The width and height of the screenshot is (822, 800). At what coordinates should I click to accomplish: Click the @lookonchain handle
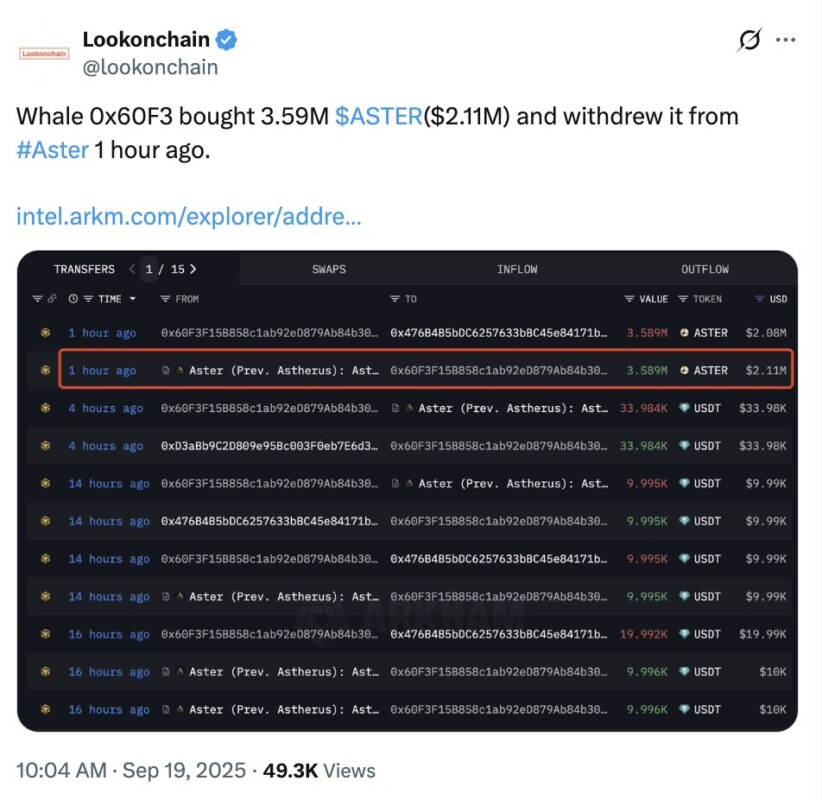pyautogui.click(x=150, y=68)
